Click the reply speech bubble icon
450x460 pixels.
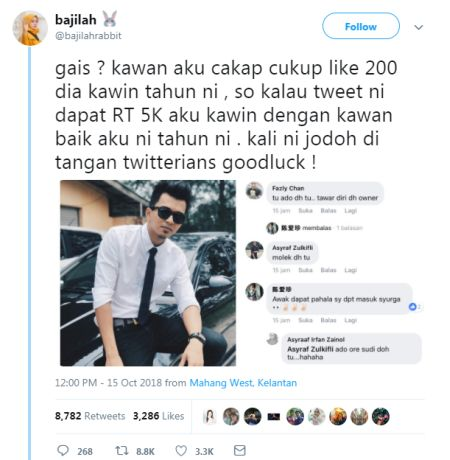[63, 450]
